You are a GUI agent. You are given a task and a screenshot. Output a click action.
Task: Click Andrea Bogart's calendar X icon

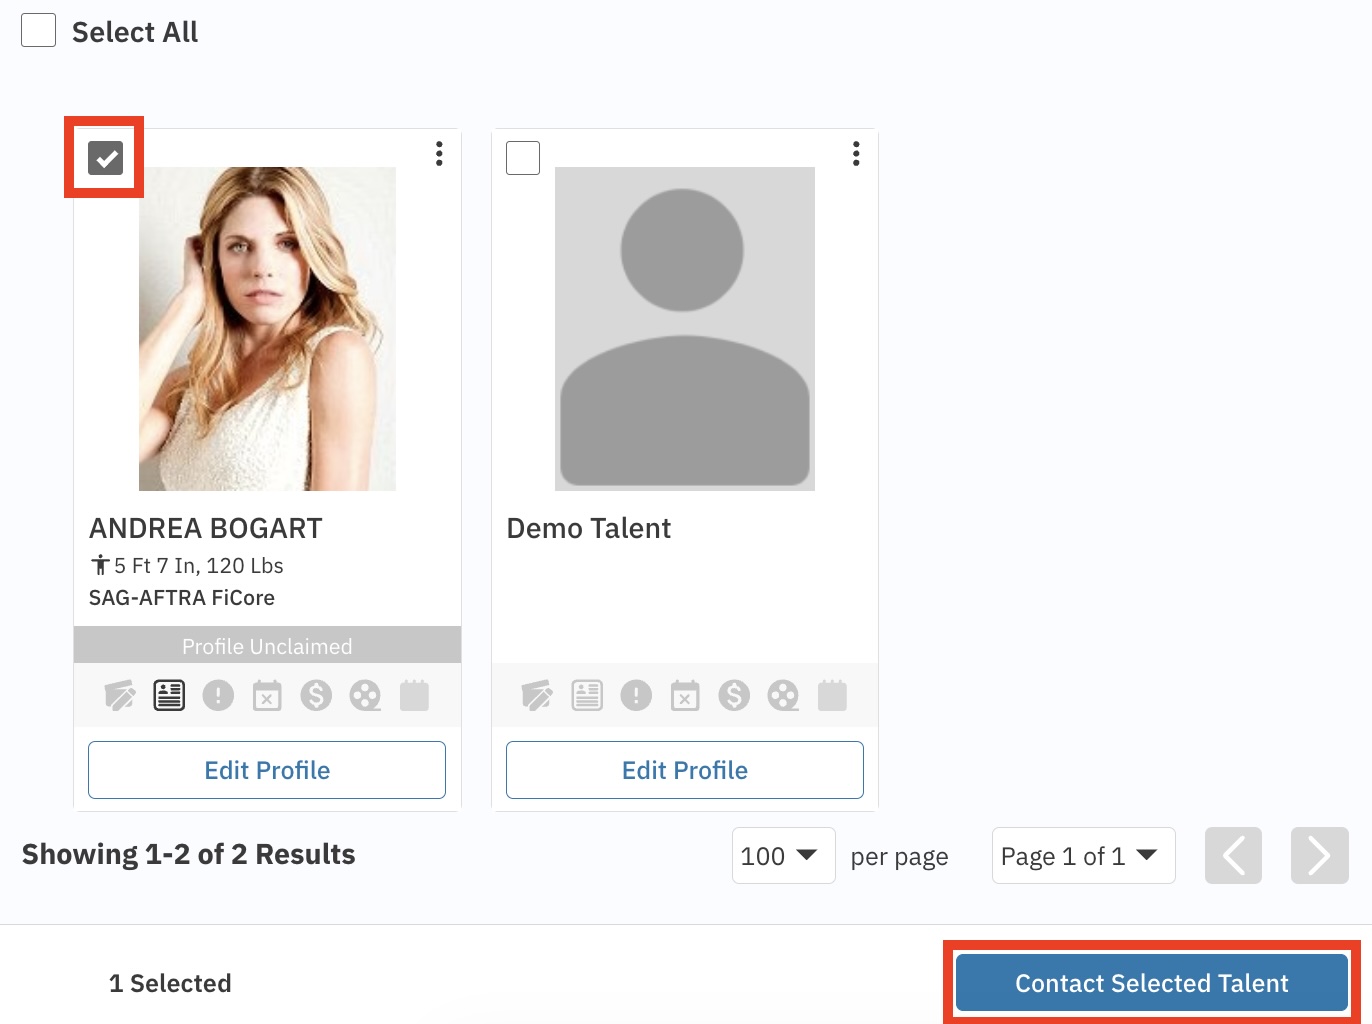coord(267,695)
